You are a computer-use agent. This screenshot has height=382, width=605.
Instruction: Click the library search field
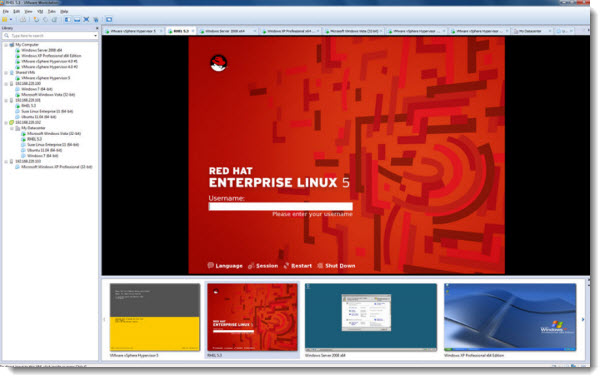pos(50,35)
